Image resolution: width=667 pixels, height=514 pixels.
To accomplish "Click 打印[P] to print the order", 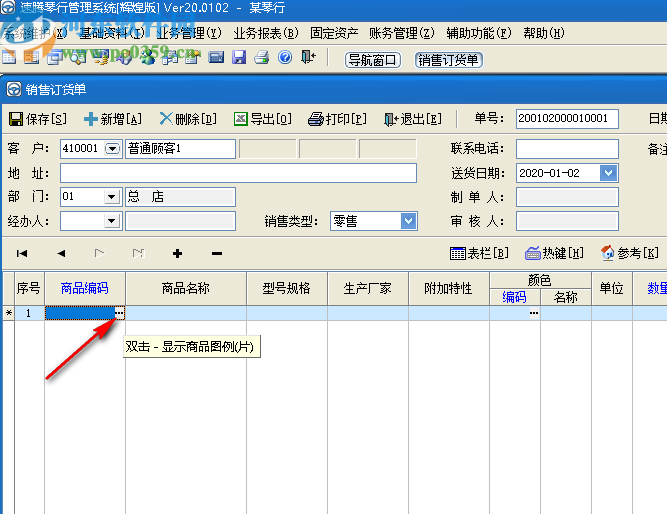I will 337,119.
